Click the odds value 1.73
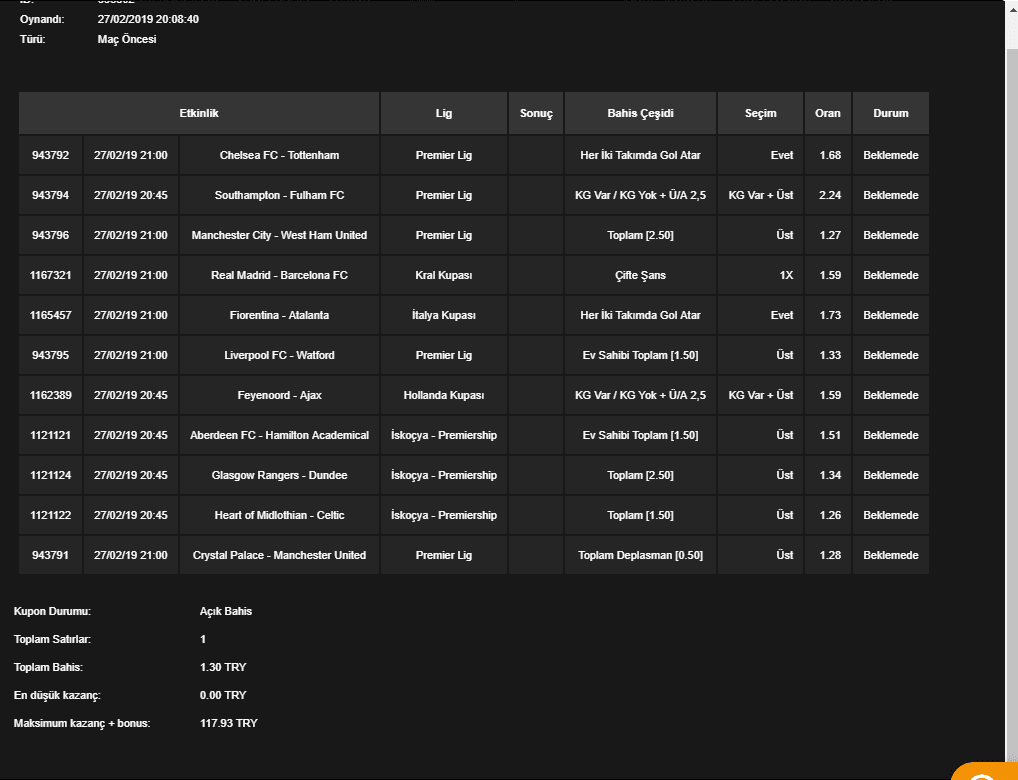The width and height of the screenshot is (1018, 780). (830, 315)
